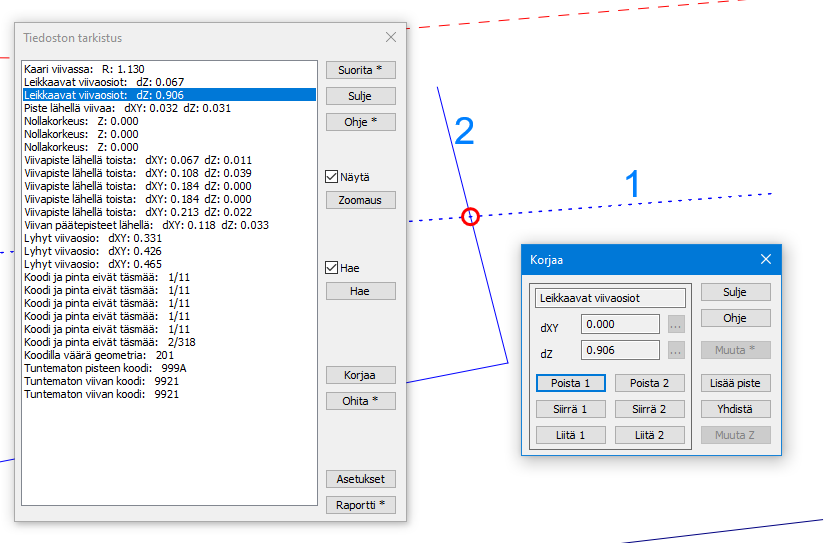Open the ellipsis button beside dXY field
Screen dimensions: 833x543
(676, 324)
